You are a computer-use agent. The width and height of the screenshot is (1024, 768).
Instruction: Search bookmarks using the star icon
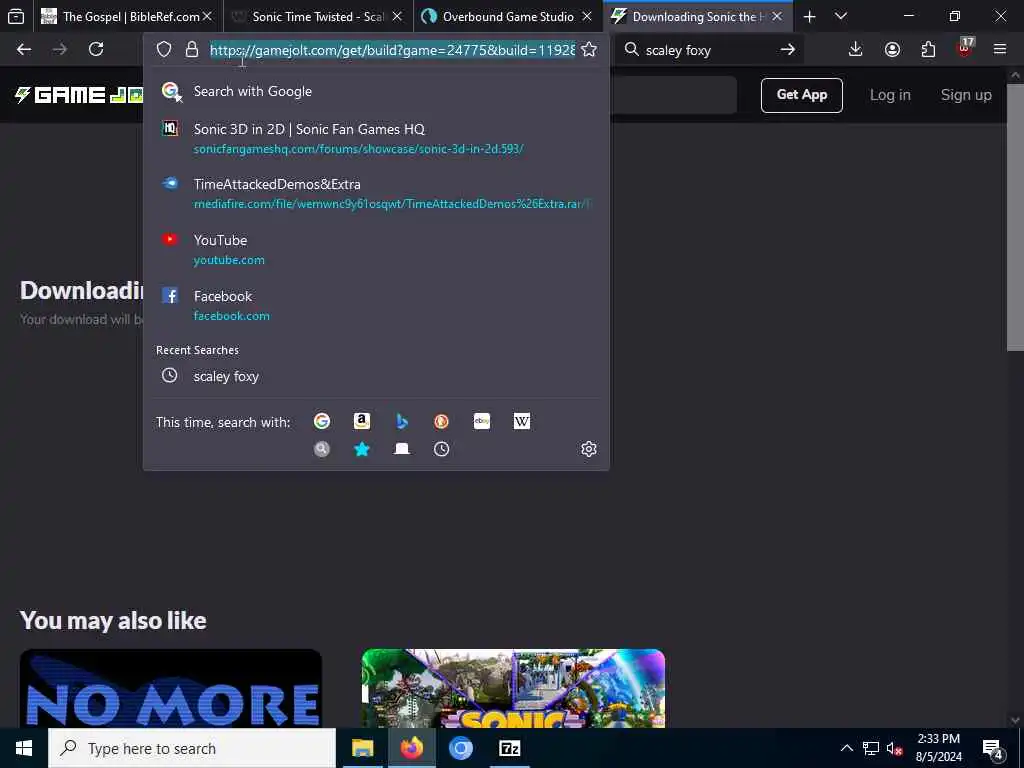[x=362, y=449]
